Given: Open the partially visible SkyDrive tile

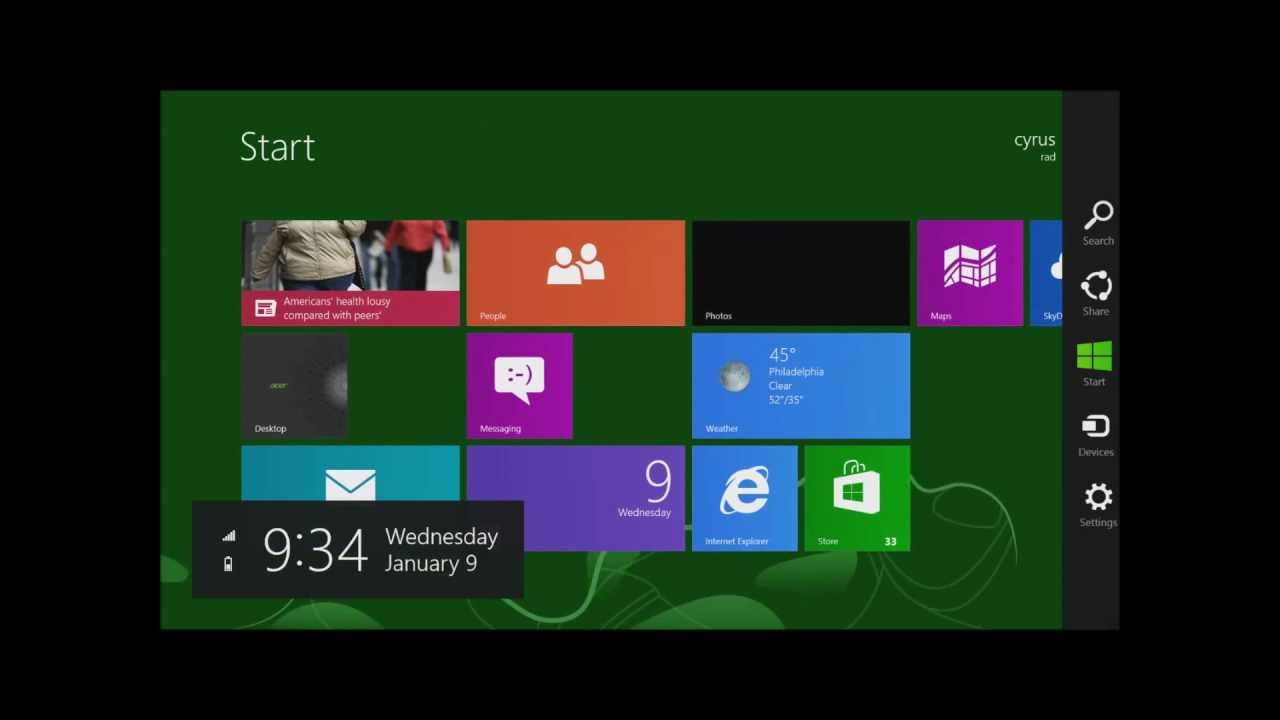Looking at the screenshot, I should tap(1046, 272).
